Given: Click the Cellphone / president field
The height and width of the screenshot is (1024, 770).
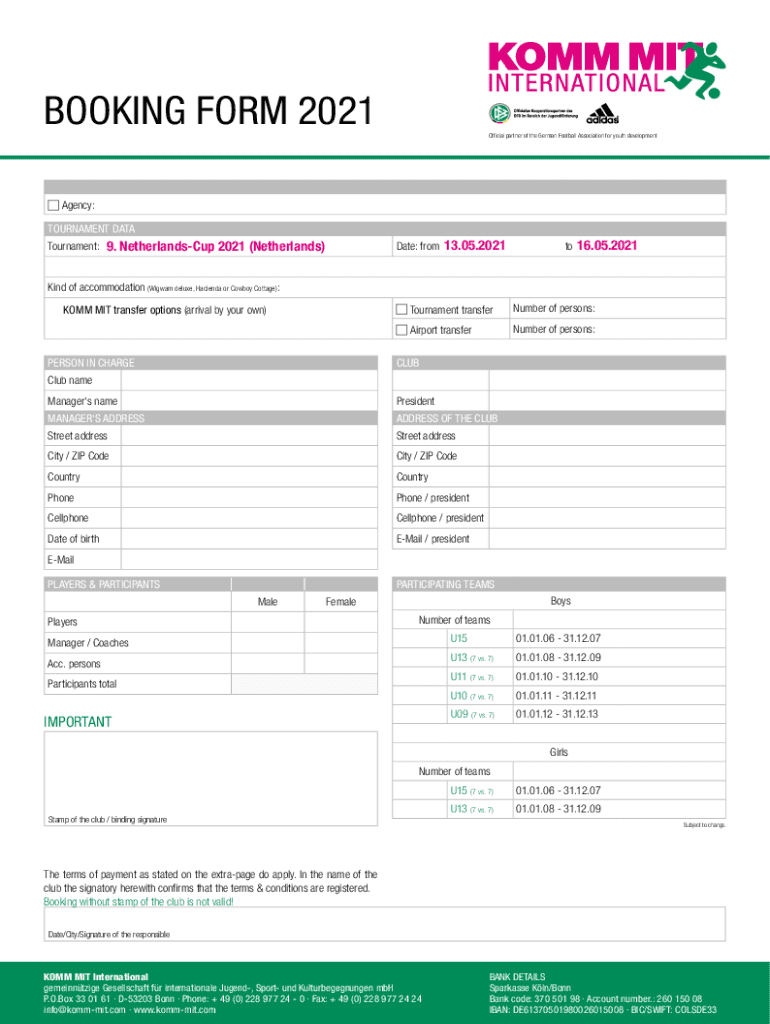Looking at the screenshot, I should [x=607, y=518].
